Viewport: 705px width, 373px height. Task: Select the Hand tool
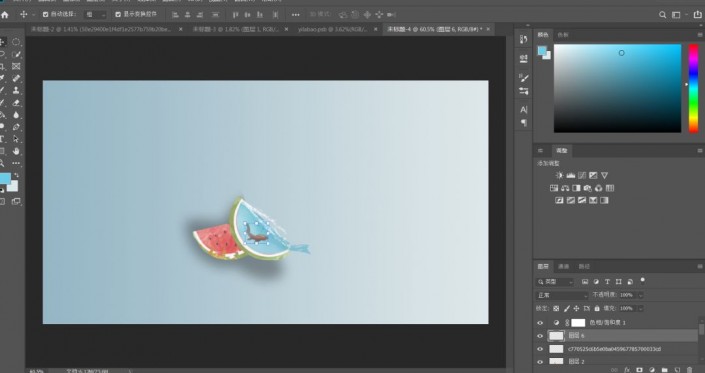(16, 151)
